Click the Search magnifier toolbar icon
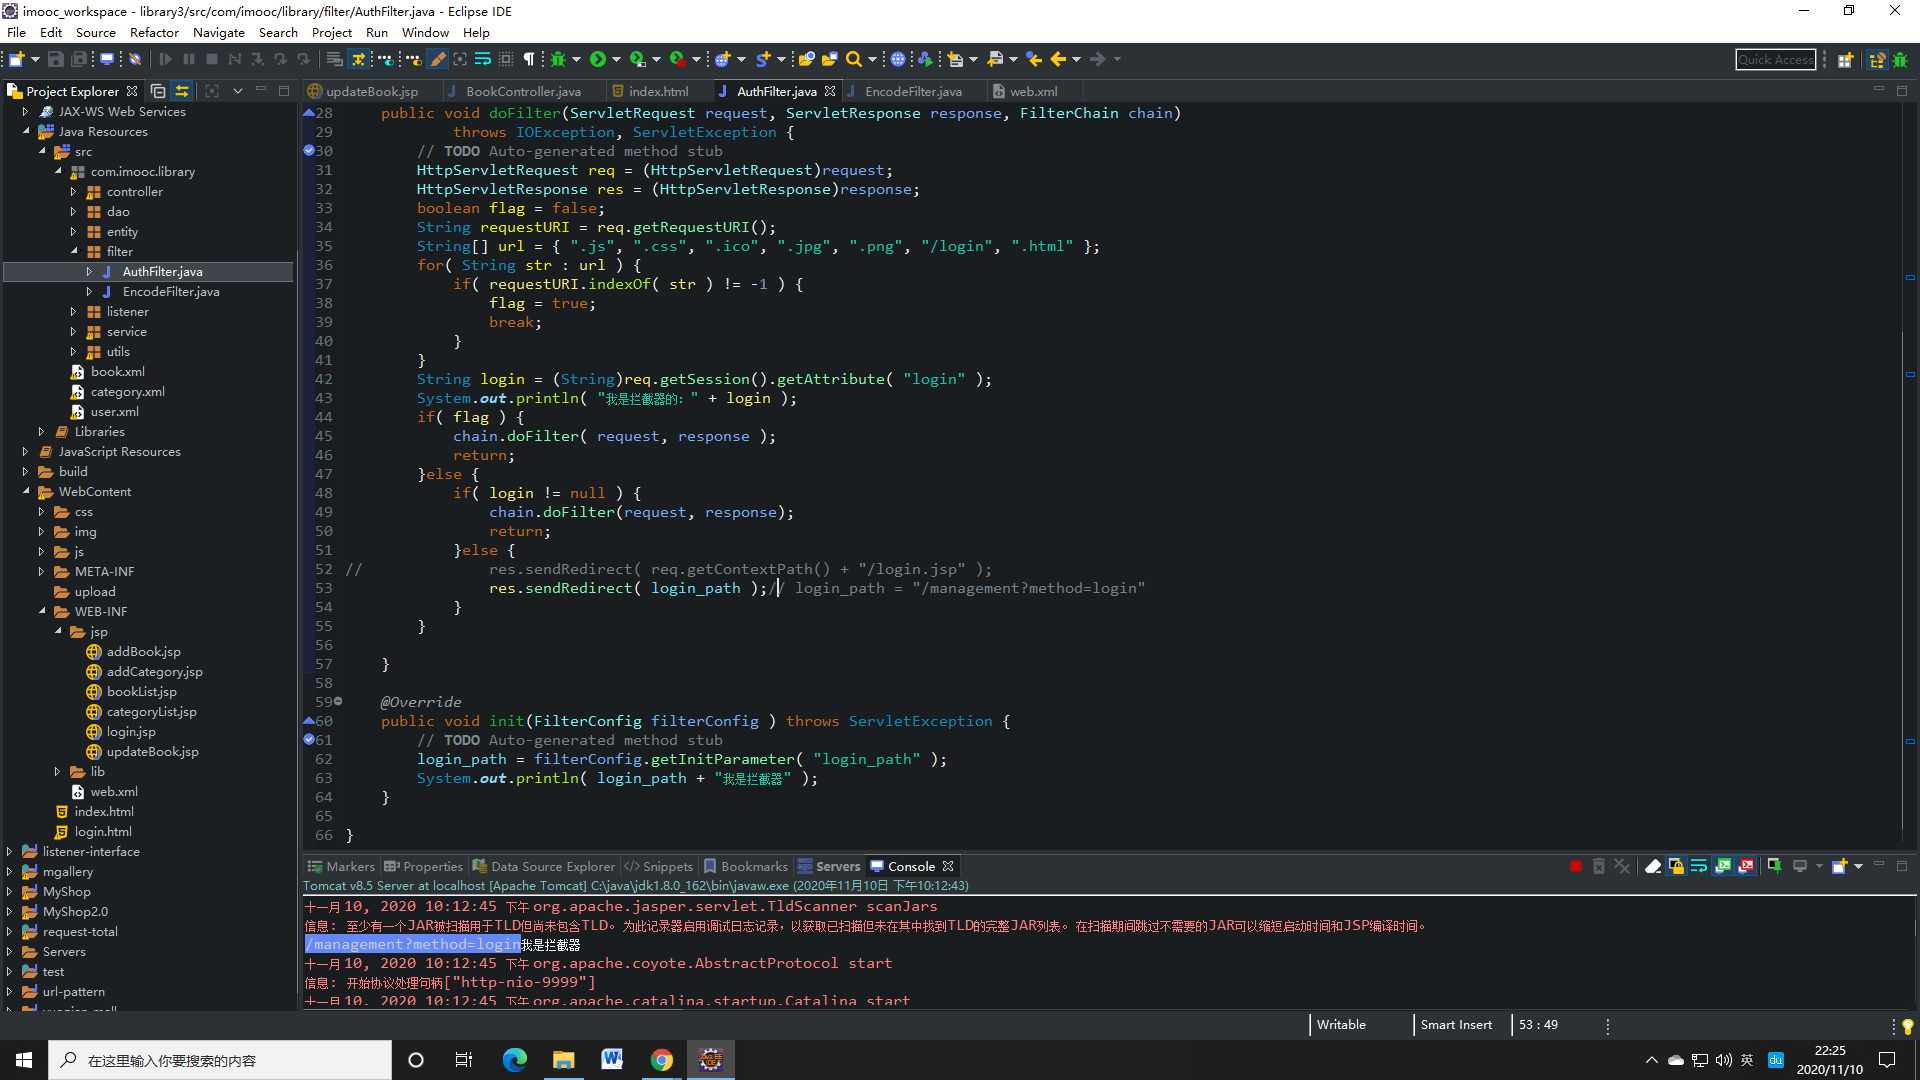This screenshot has height=1080, width=1920. (x=853, y=60)
